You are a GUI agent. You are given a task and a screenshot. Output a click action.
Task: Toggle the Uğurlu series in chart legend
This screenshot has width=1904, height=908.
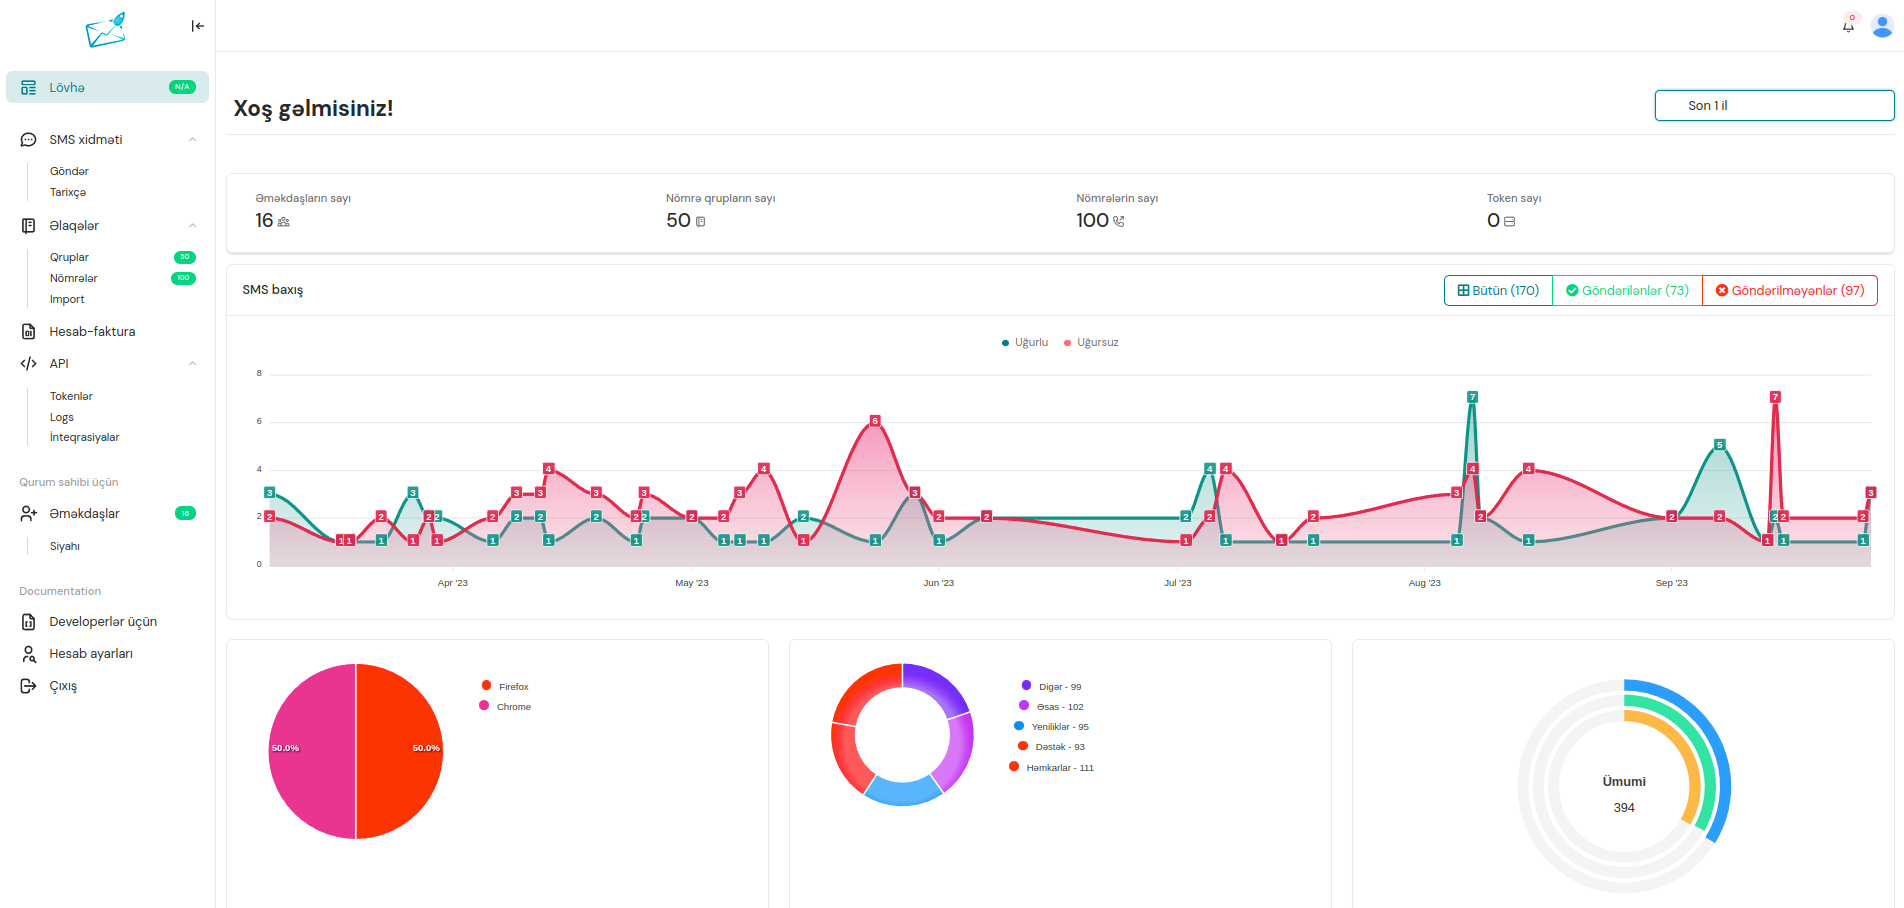click(x=1025, y=343)
